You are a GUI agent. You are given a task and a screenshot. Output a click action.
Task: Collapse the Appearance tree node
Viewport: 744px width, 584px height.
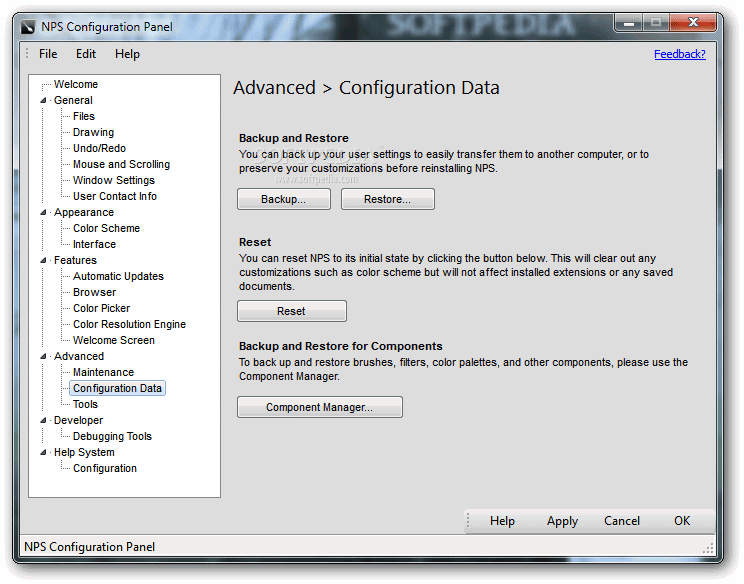44,212
